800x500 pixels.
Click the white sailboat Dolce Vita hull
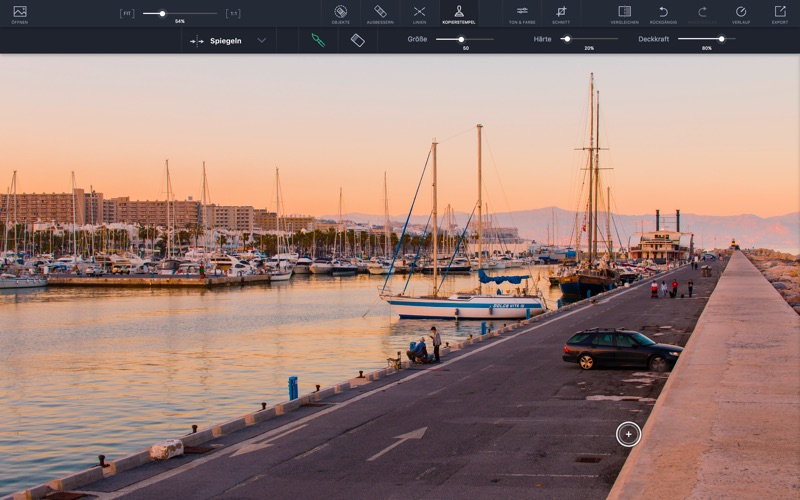point(465,307)
